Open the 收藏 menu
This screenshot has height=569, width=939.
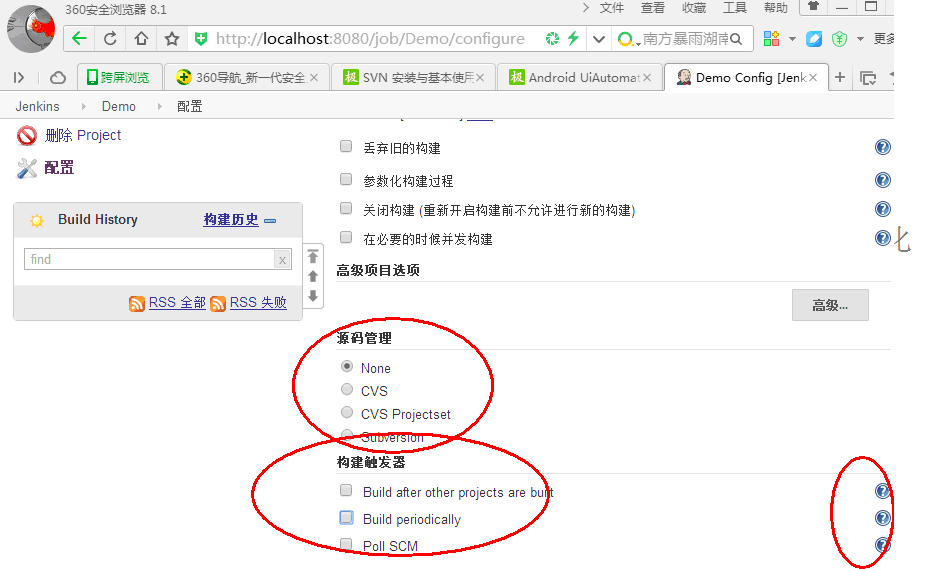click(x=693, y=8)
